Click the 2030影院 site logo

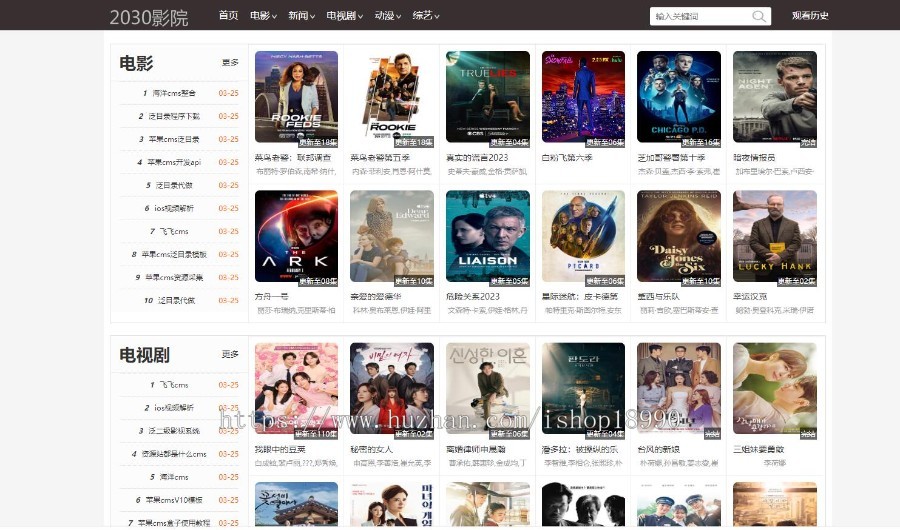click(149, 17)
